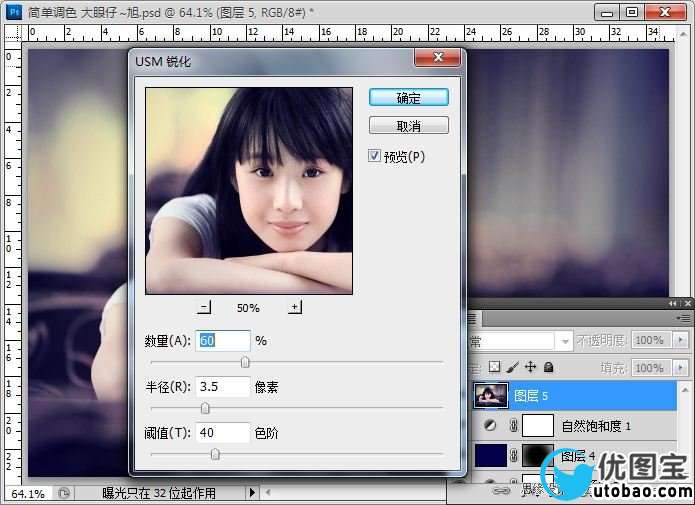Expand the status bar info arrow menu
Screen dimensions: 695x505
click(x=252, y=493)
